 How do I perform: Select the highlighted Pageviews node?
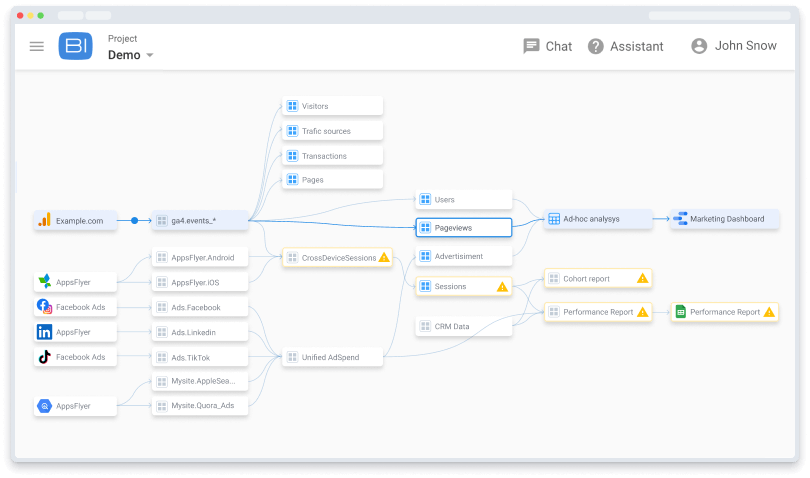coord(464,227)
